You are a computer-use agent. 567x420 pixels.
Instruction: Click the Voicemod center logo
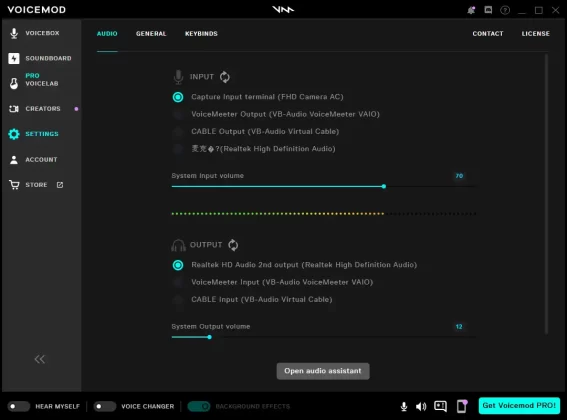point(283,9)
